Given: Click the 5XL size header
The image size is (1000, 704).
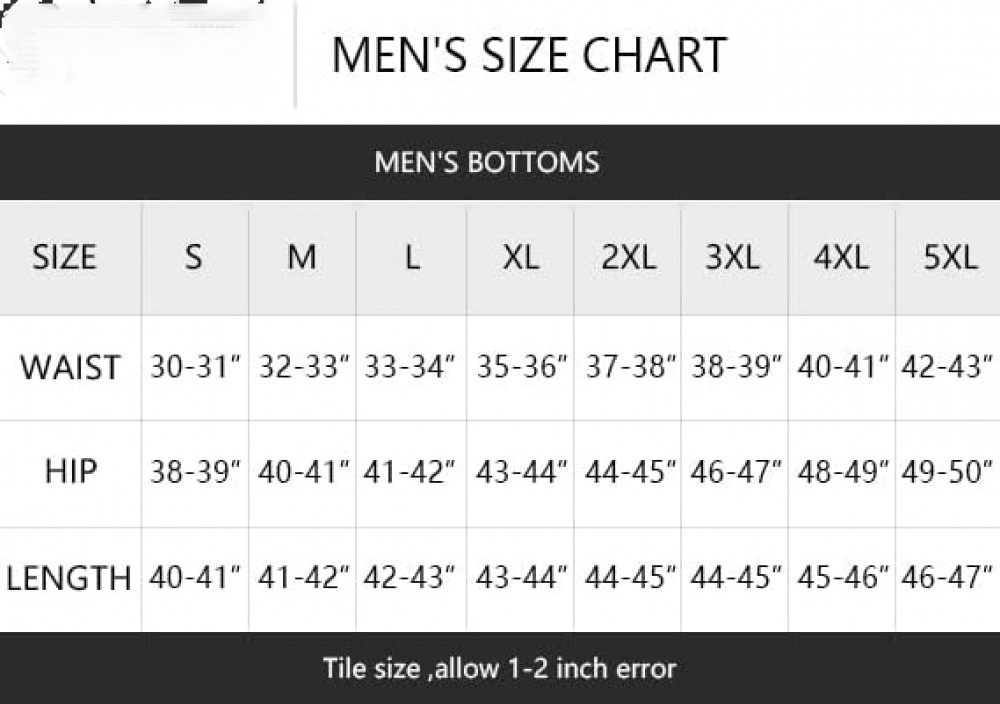Looking at the screenshot, I should point(949,258).
